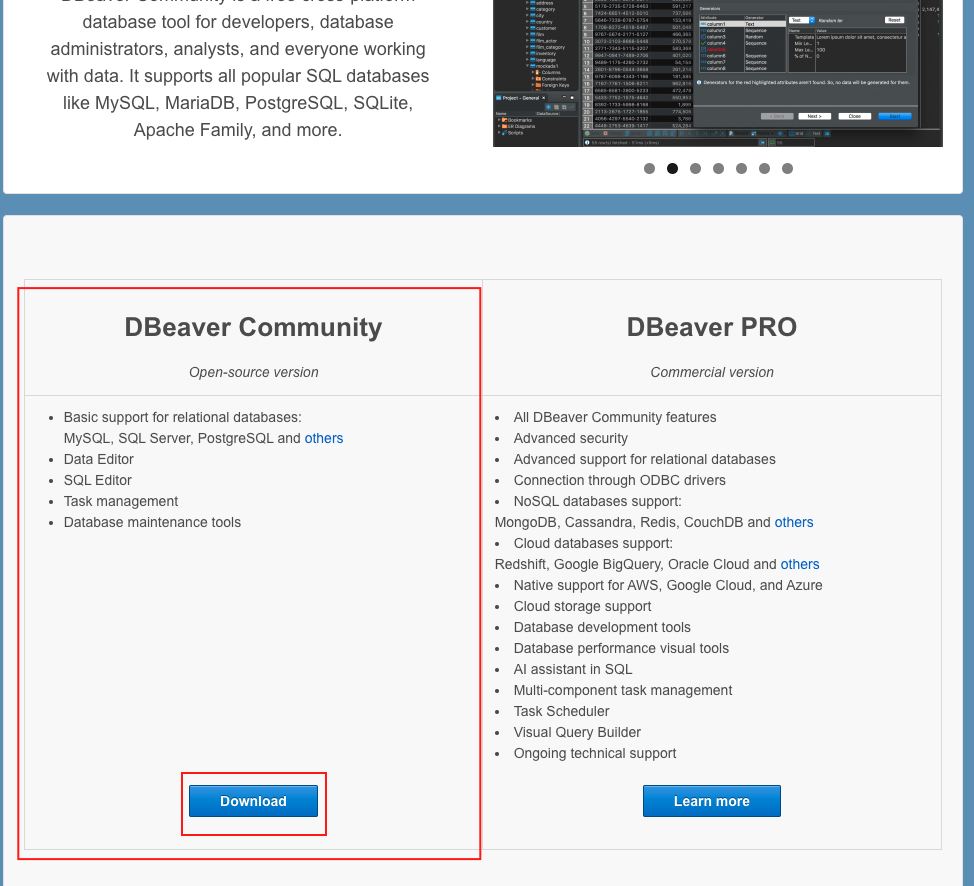Select the fifth carousel dot
Screen dimensions: 974x886
741,168
